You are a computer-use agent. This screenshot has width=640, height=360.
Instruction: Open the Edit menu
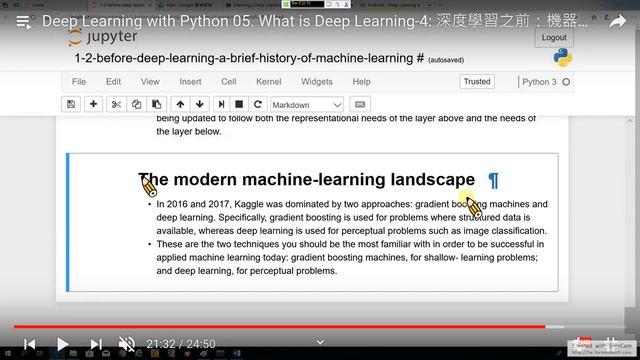[113, 82]
